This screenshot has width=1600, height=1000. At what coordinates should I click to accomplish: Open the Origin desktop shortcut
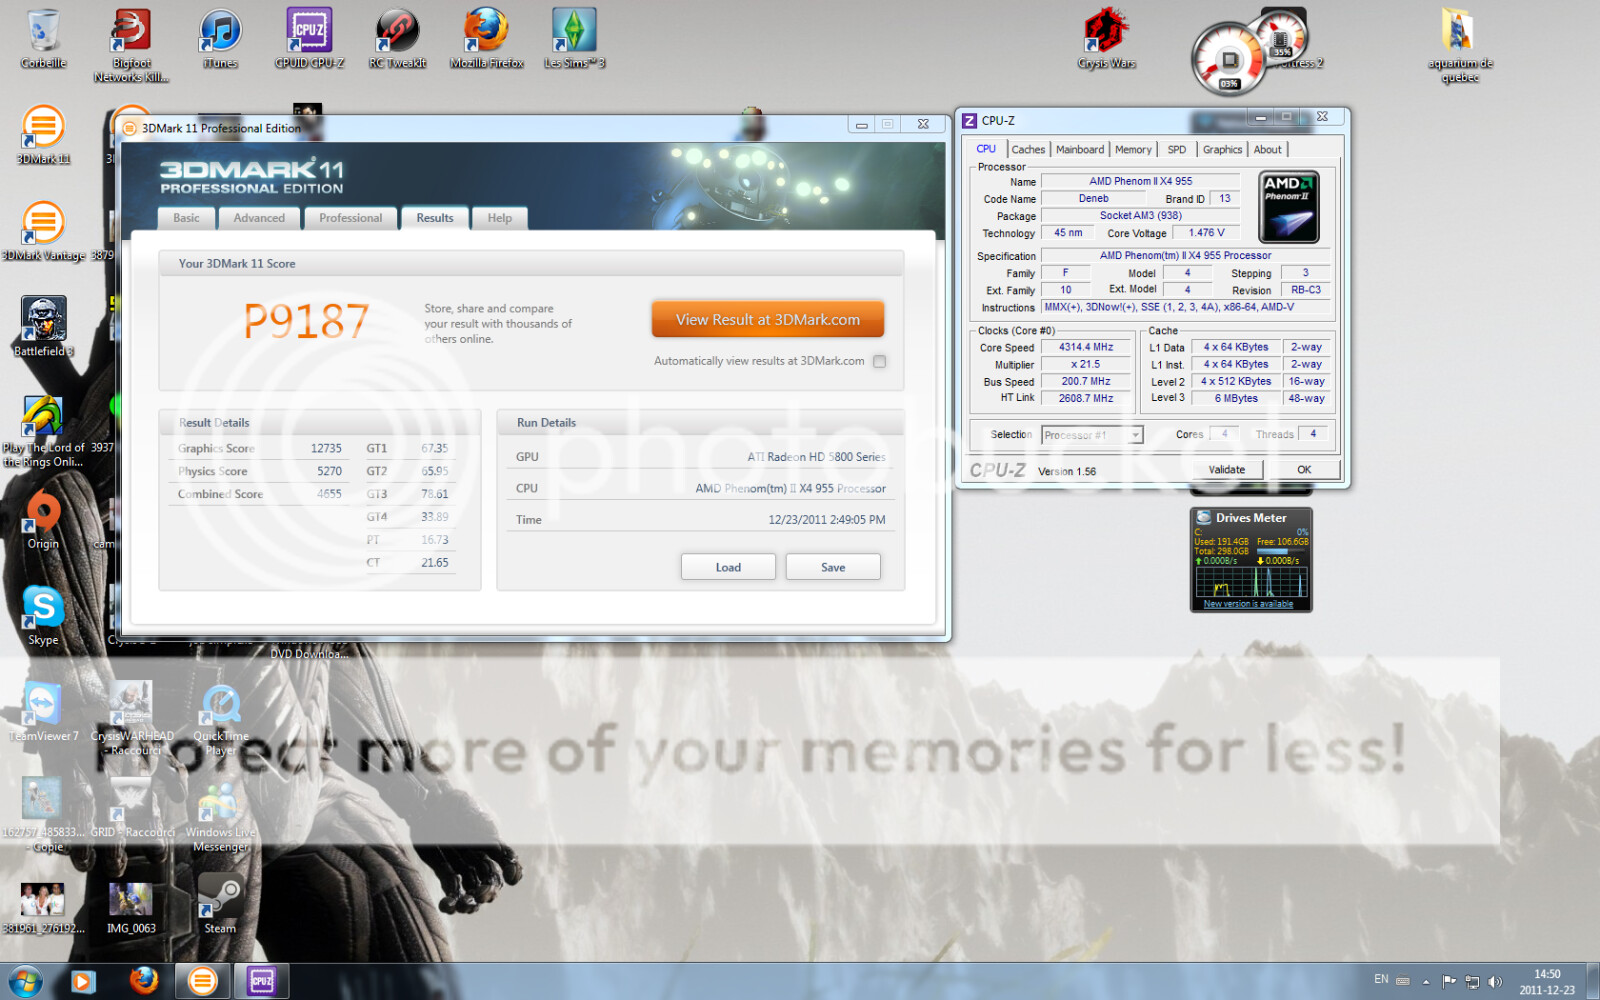[x=43, y=516]
